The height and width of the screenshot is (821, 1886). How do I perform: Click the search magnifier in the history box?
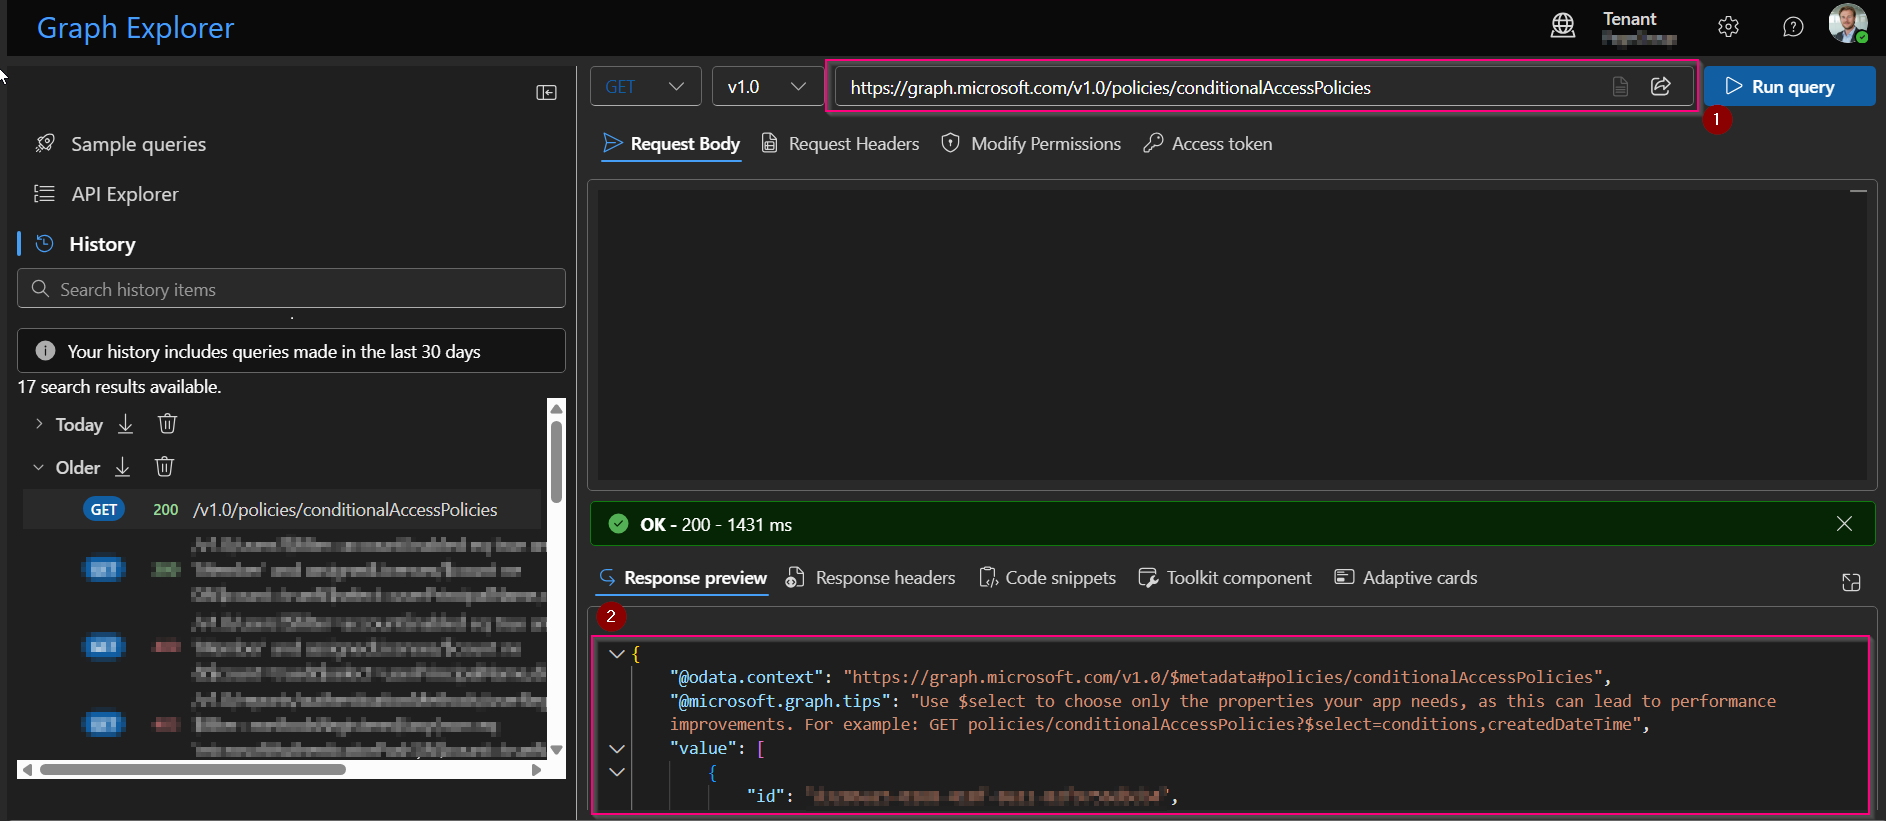pyautogui.click(x=40, y=289)
